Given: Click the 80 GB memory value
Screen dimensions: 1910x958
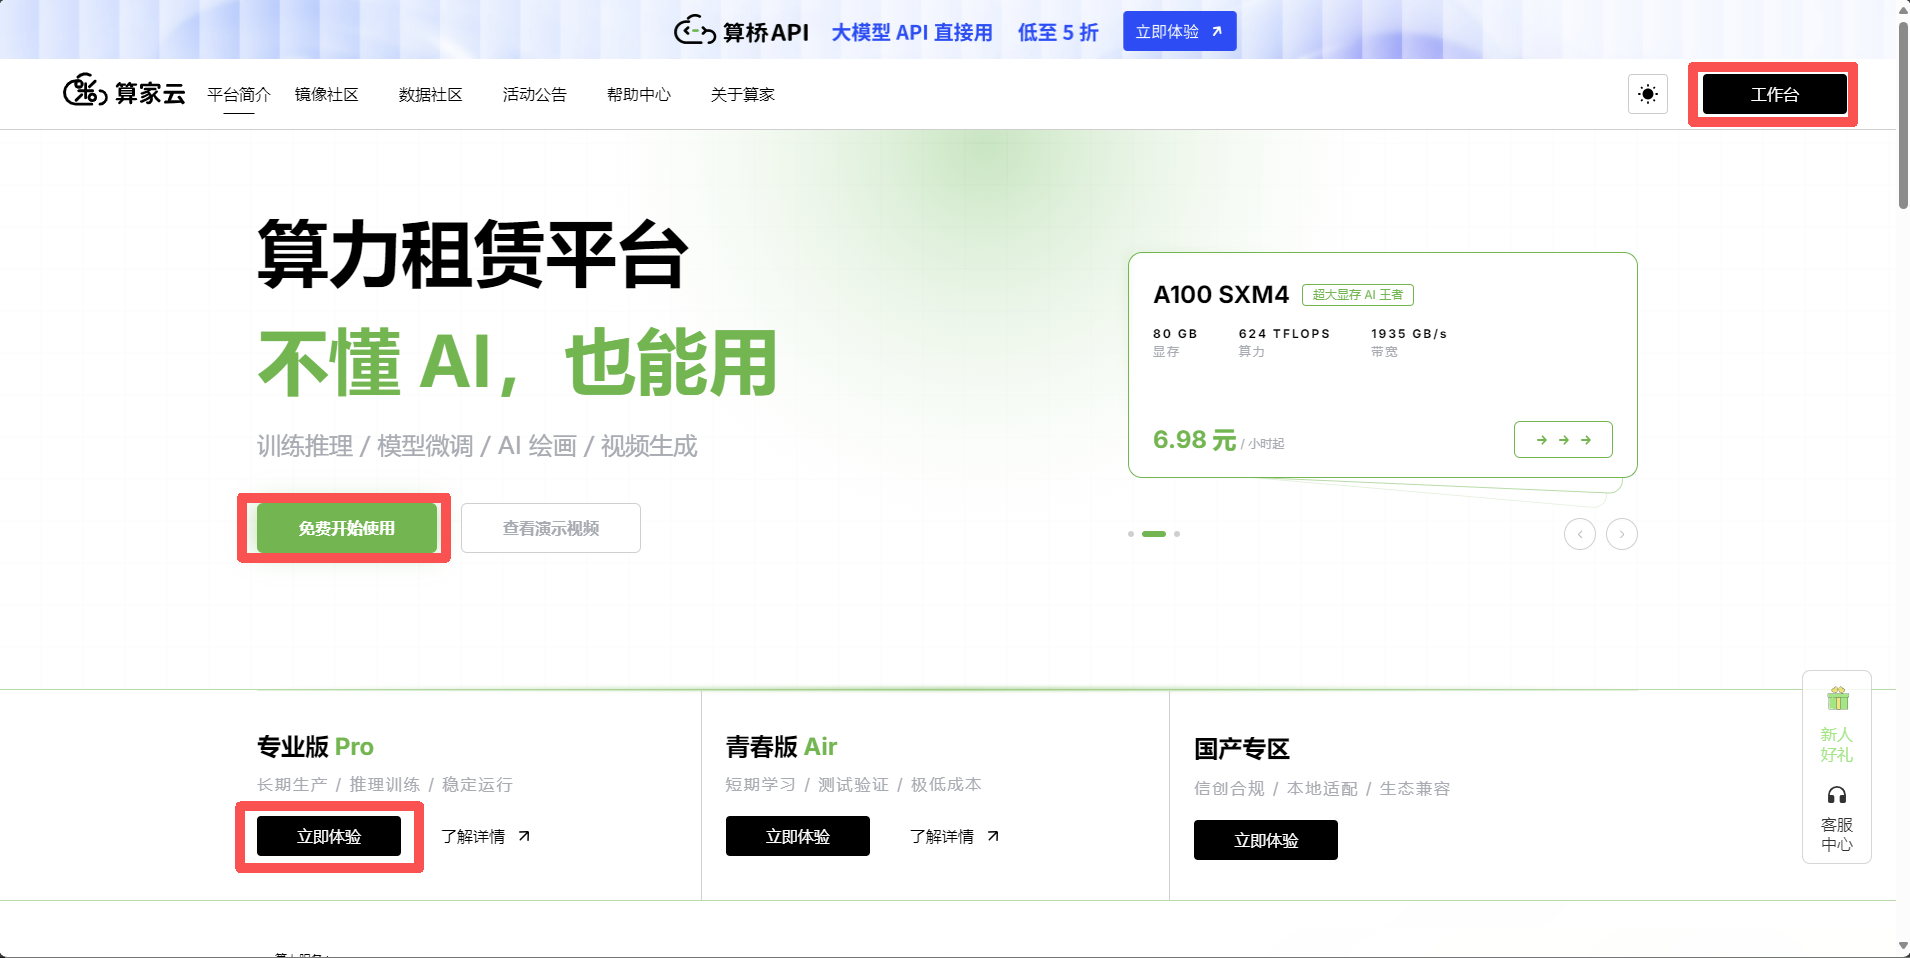Looking at the screenshot, I should tap(1175, 334).
